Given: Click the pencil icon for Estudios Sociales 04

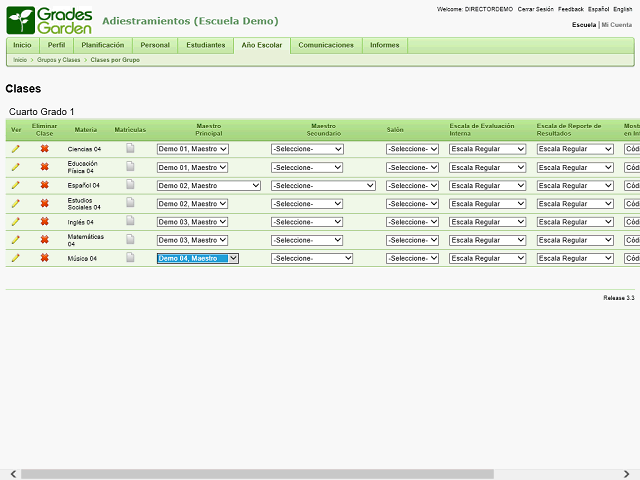Looking at the screenshot, I should (x=15, y=203).
